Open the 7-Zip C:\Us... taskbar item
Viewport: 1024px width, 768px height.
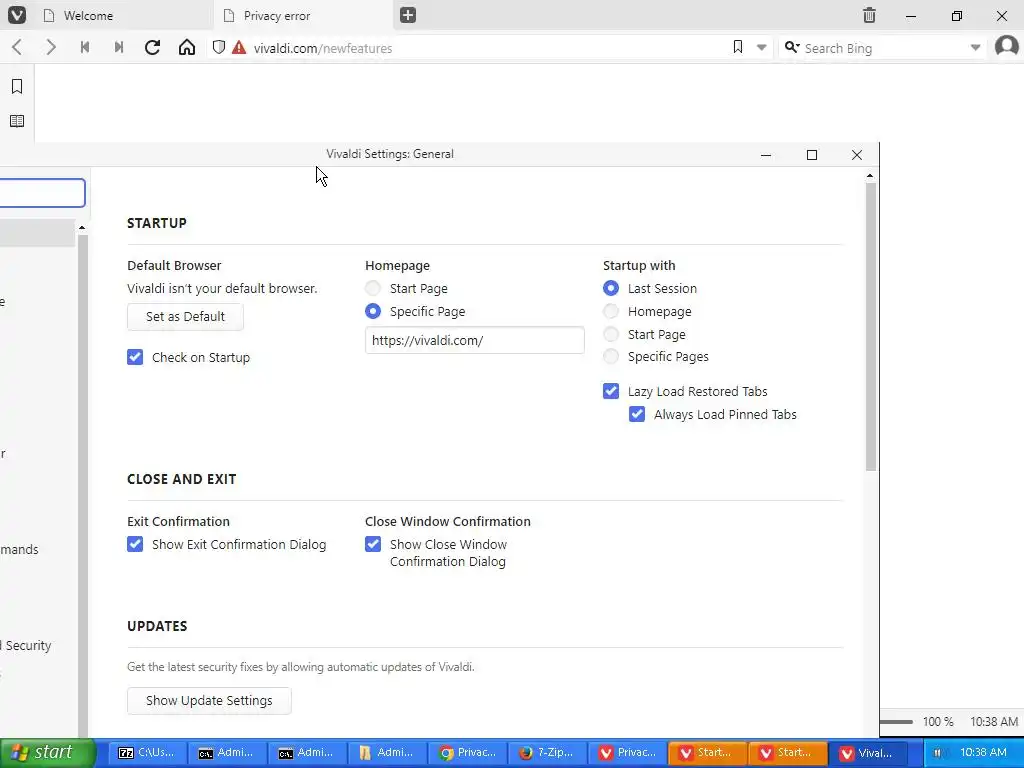(x=147, y=752)
